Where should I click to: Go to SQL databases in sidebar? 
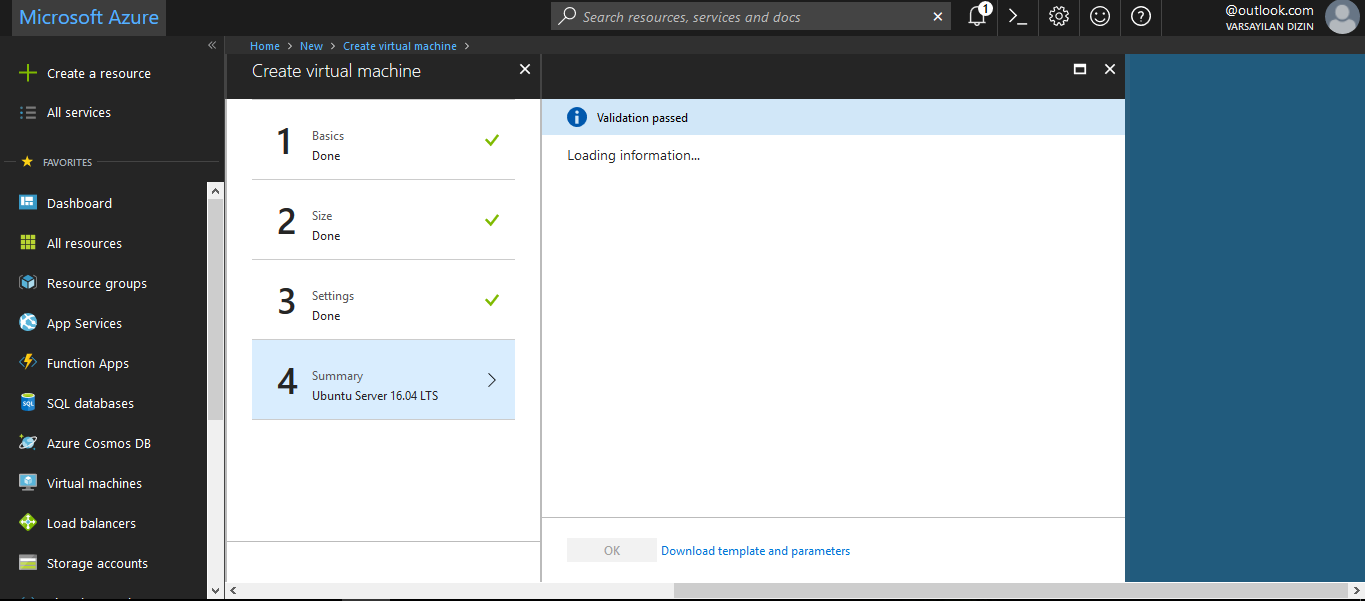tap(90, 403)
